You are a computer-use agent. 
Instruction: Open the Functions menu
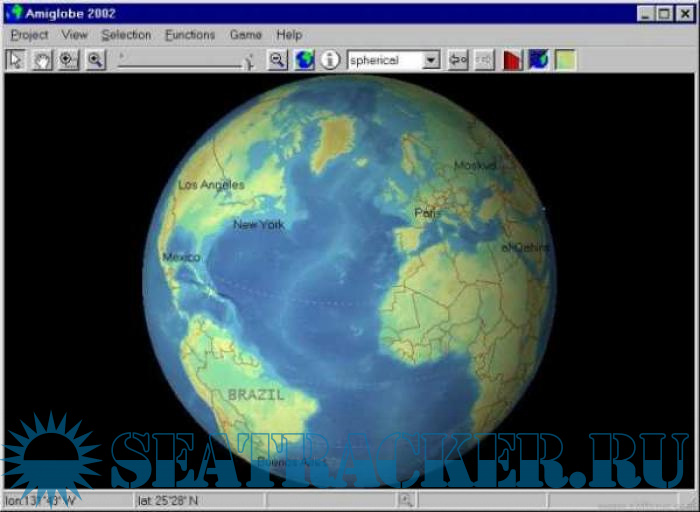click(190, 35)
